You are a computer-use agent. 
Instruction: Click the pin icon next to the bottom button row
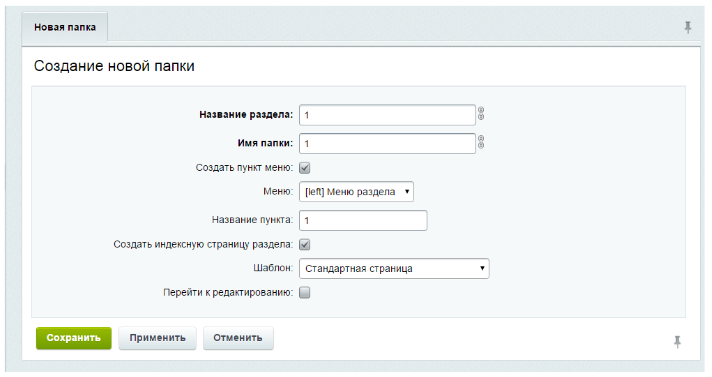tap(677, 342)
